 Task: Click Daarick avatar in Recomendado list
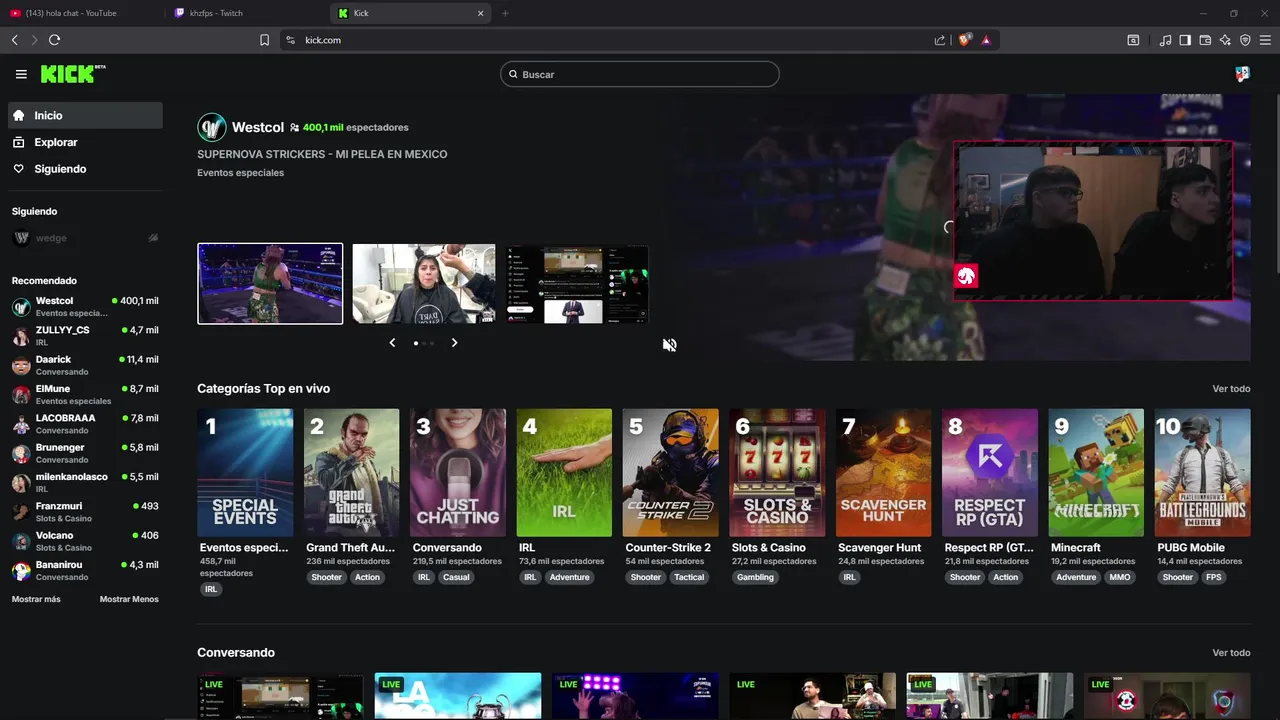21,365
